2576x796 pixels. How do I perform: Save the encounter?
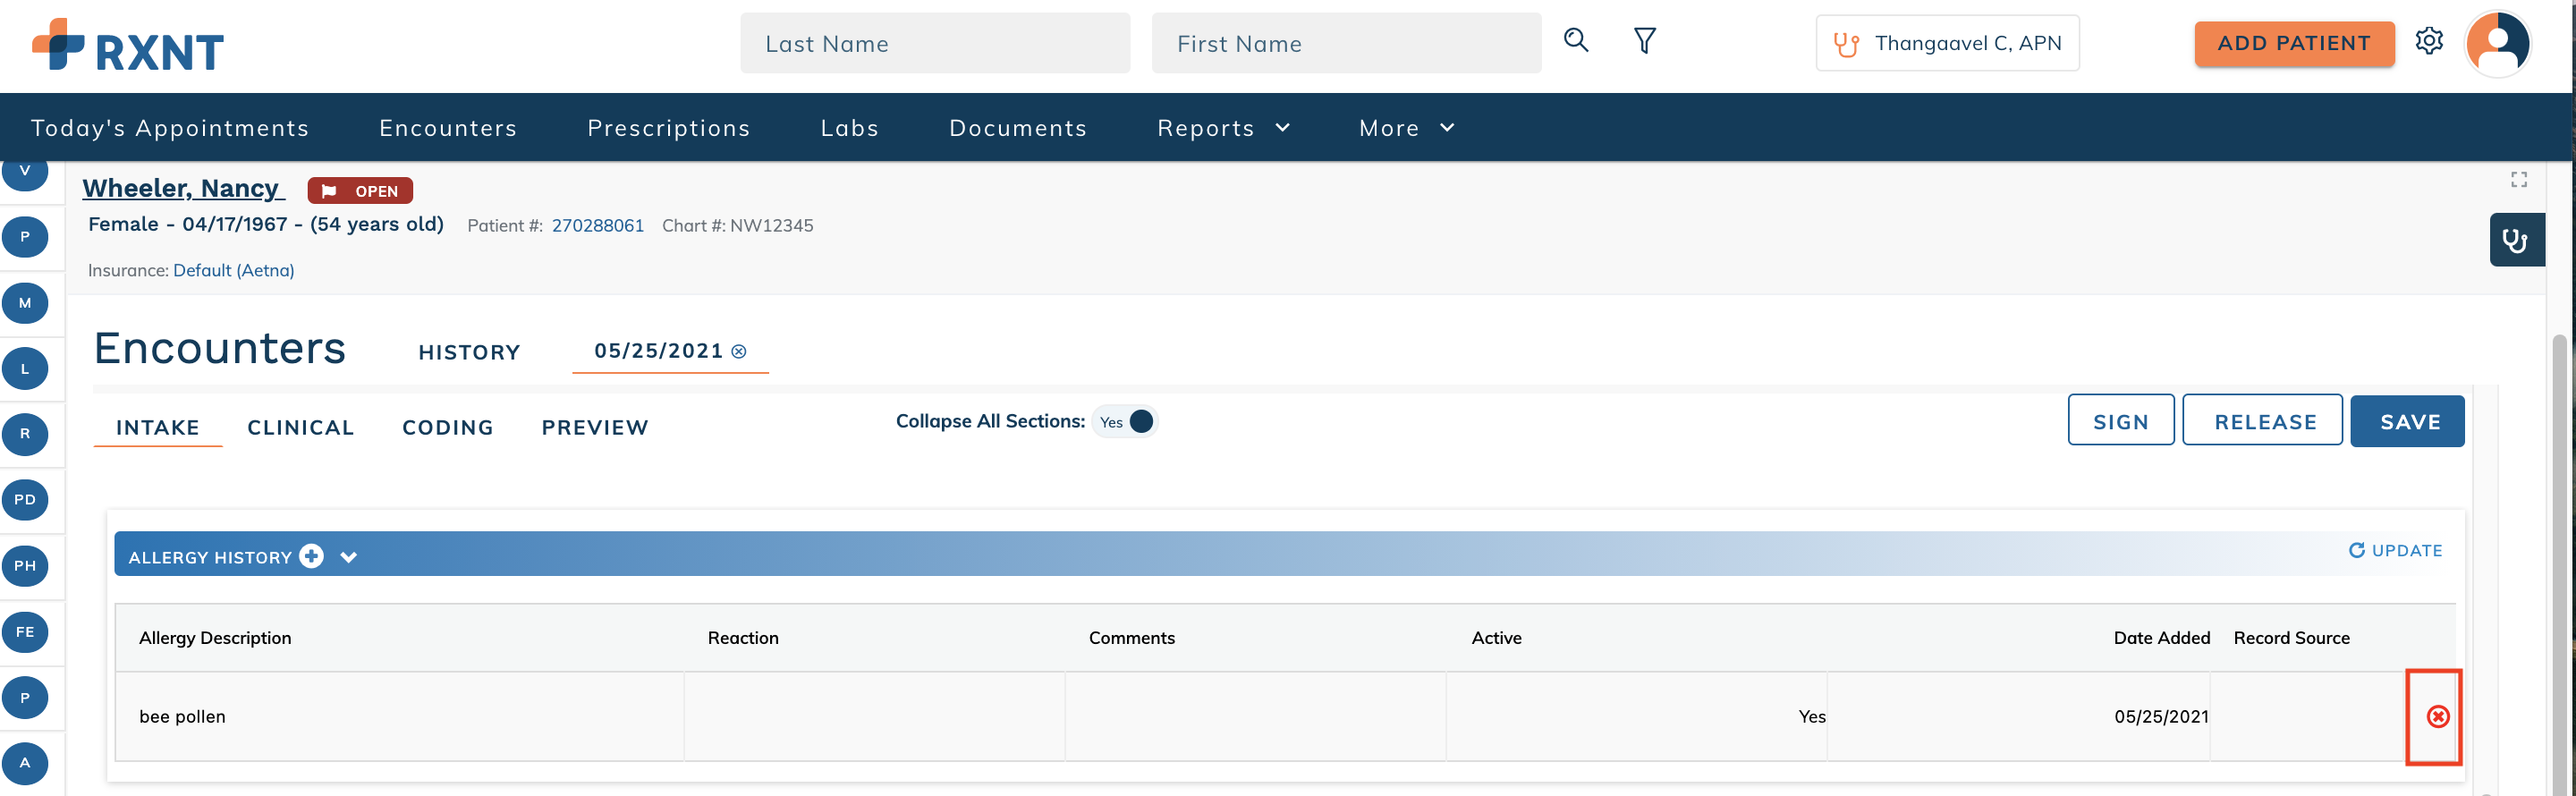pyautogui.click(x=2407, y=421)
